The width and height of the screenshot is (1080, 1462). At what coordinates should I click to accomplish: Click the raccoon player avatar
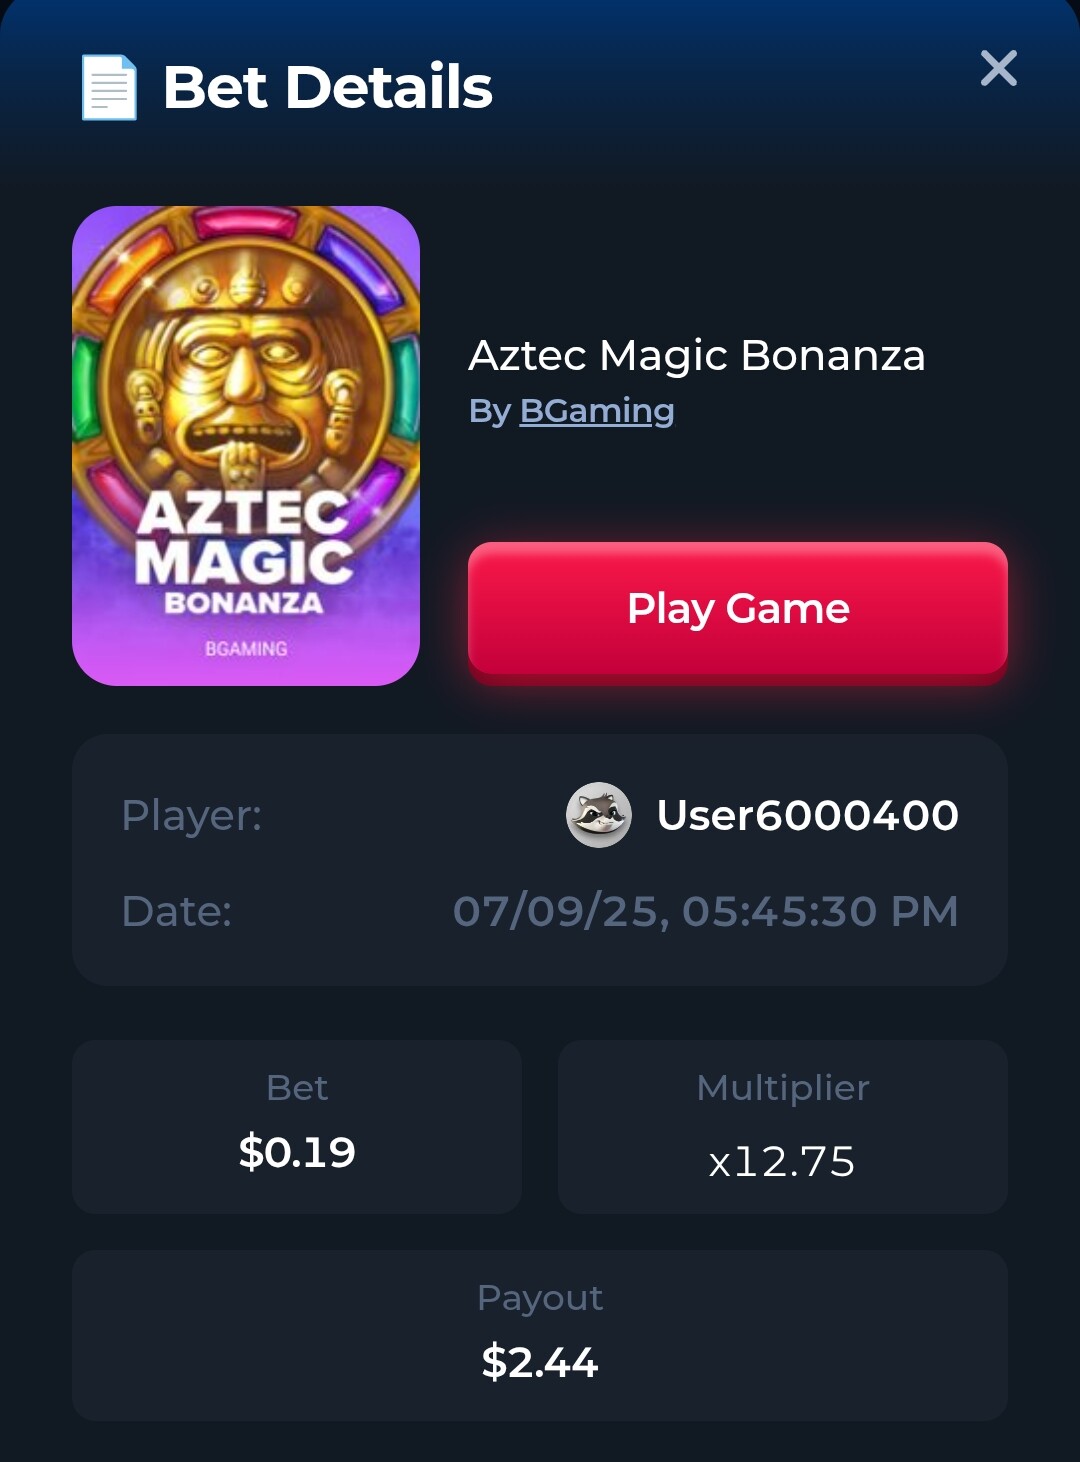pos(599,815)
